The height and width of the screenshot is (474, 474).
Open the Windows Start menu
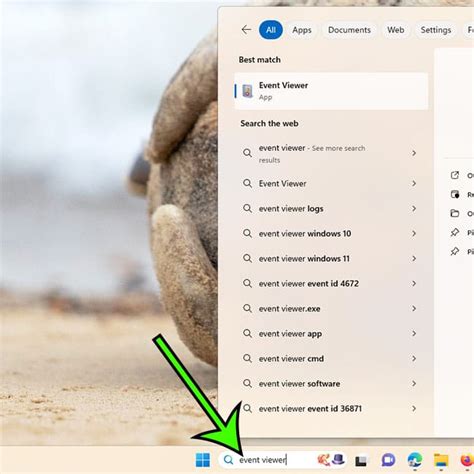pos(203,460)
